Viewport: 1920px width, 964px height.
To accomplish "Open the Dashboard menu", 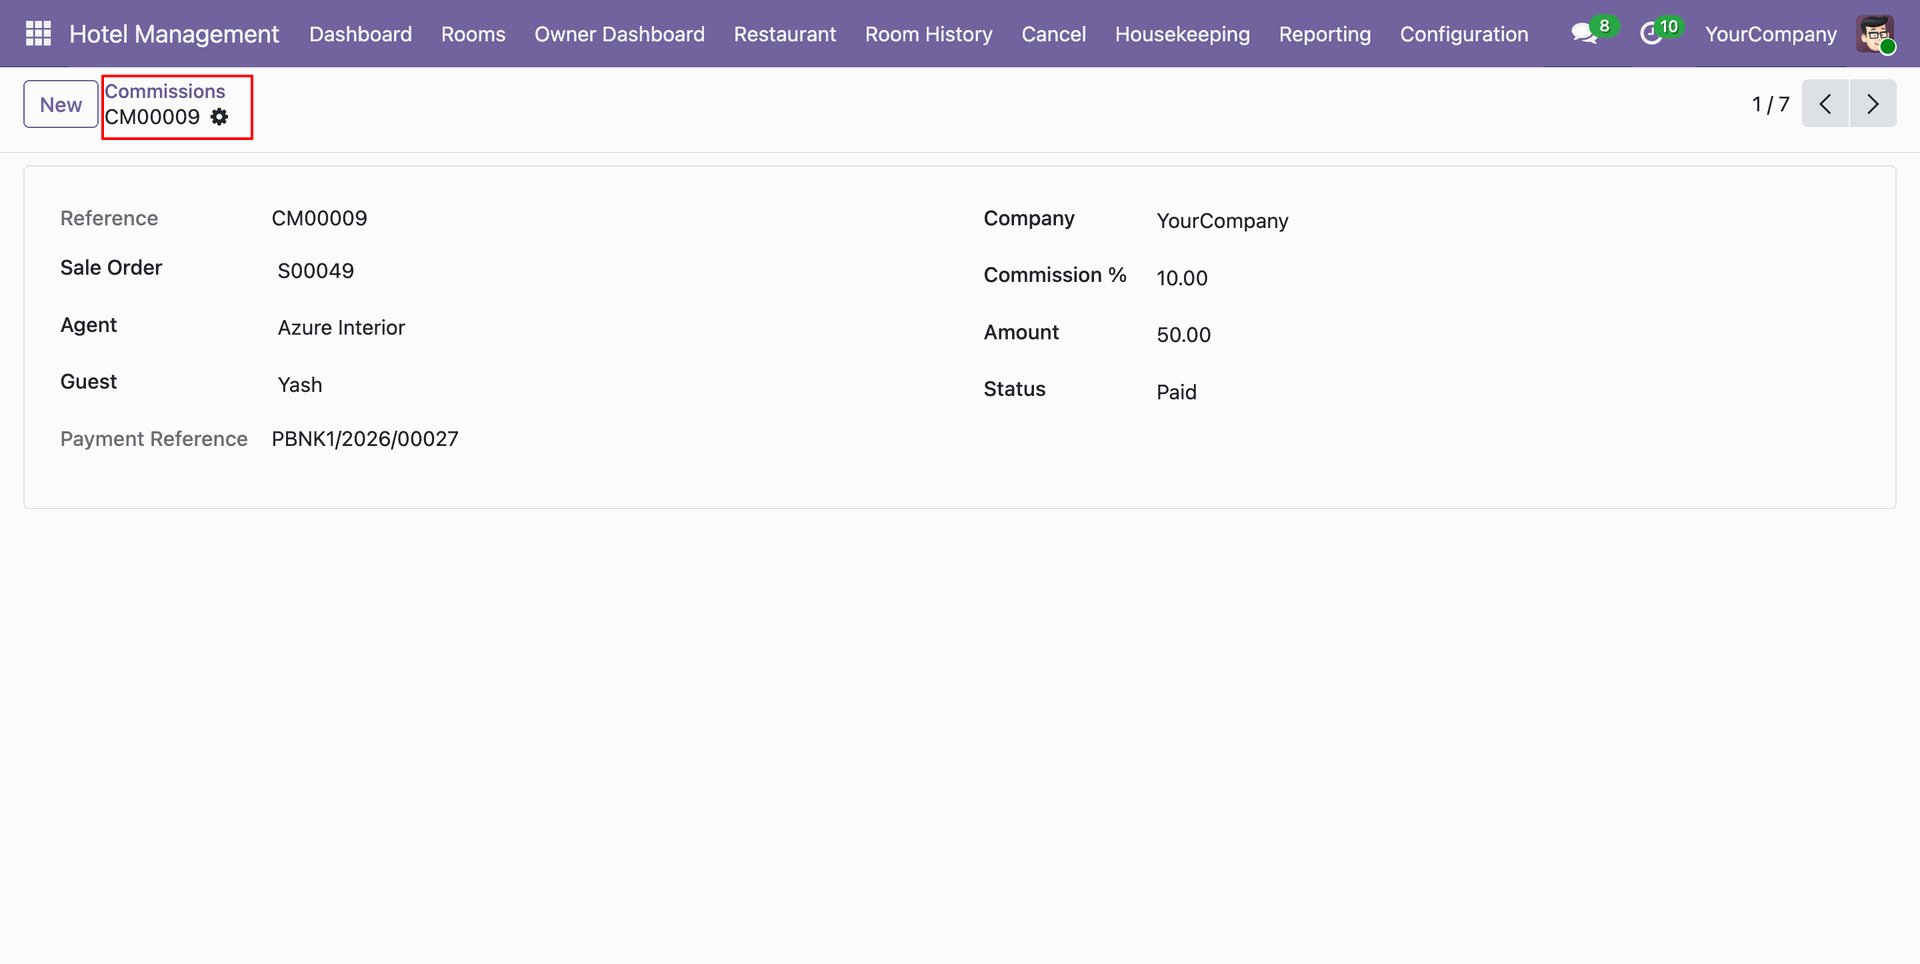I will click(x=361, y=34).
